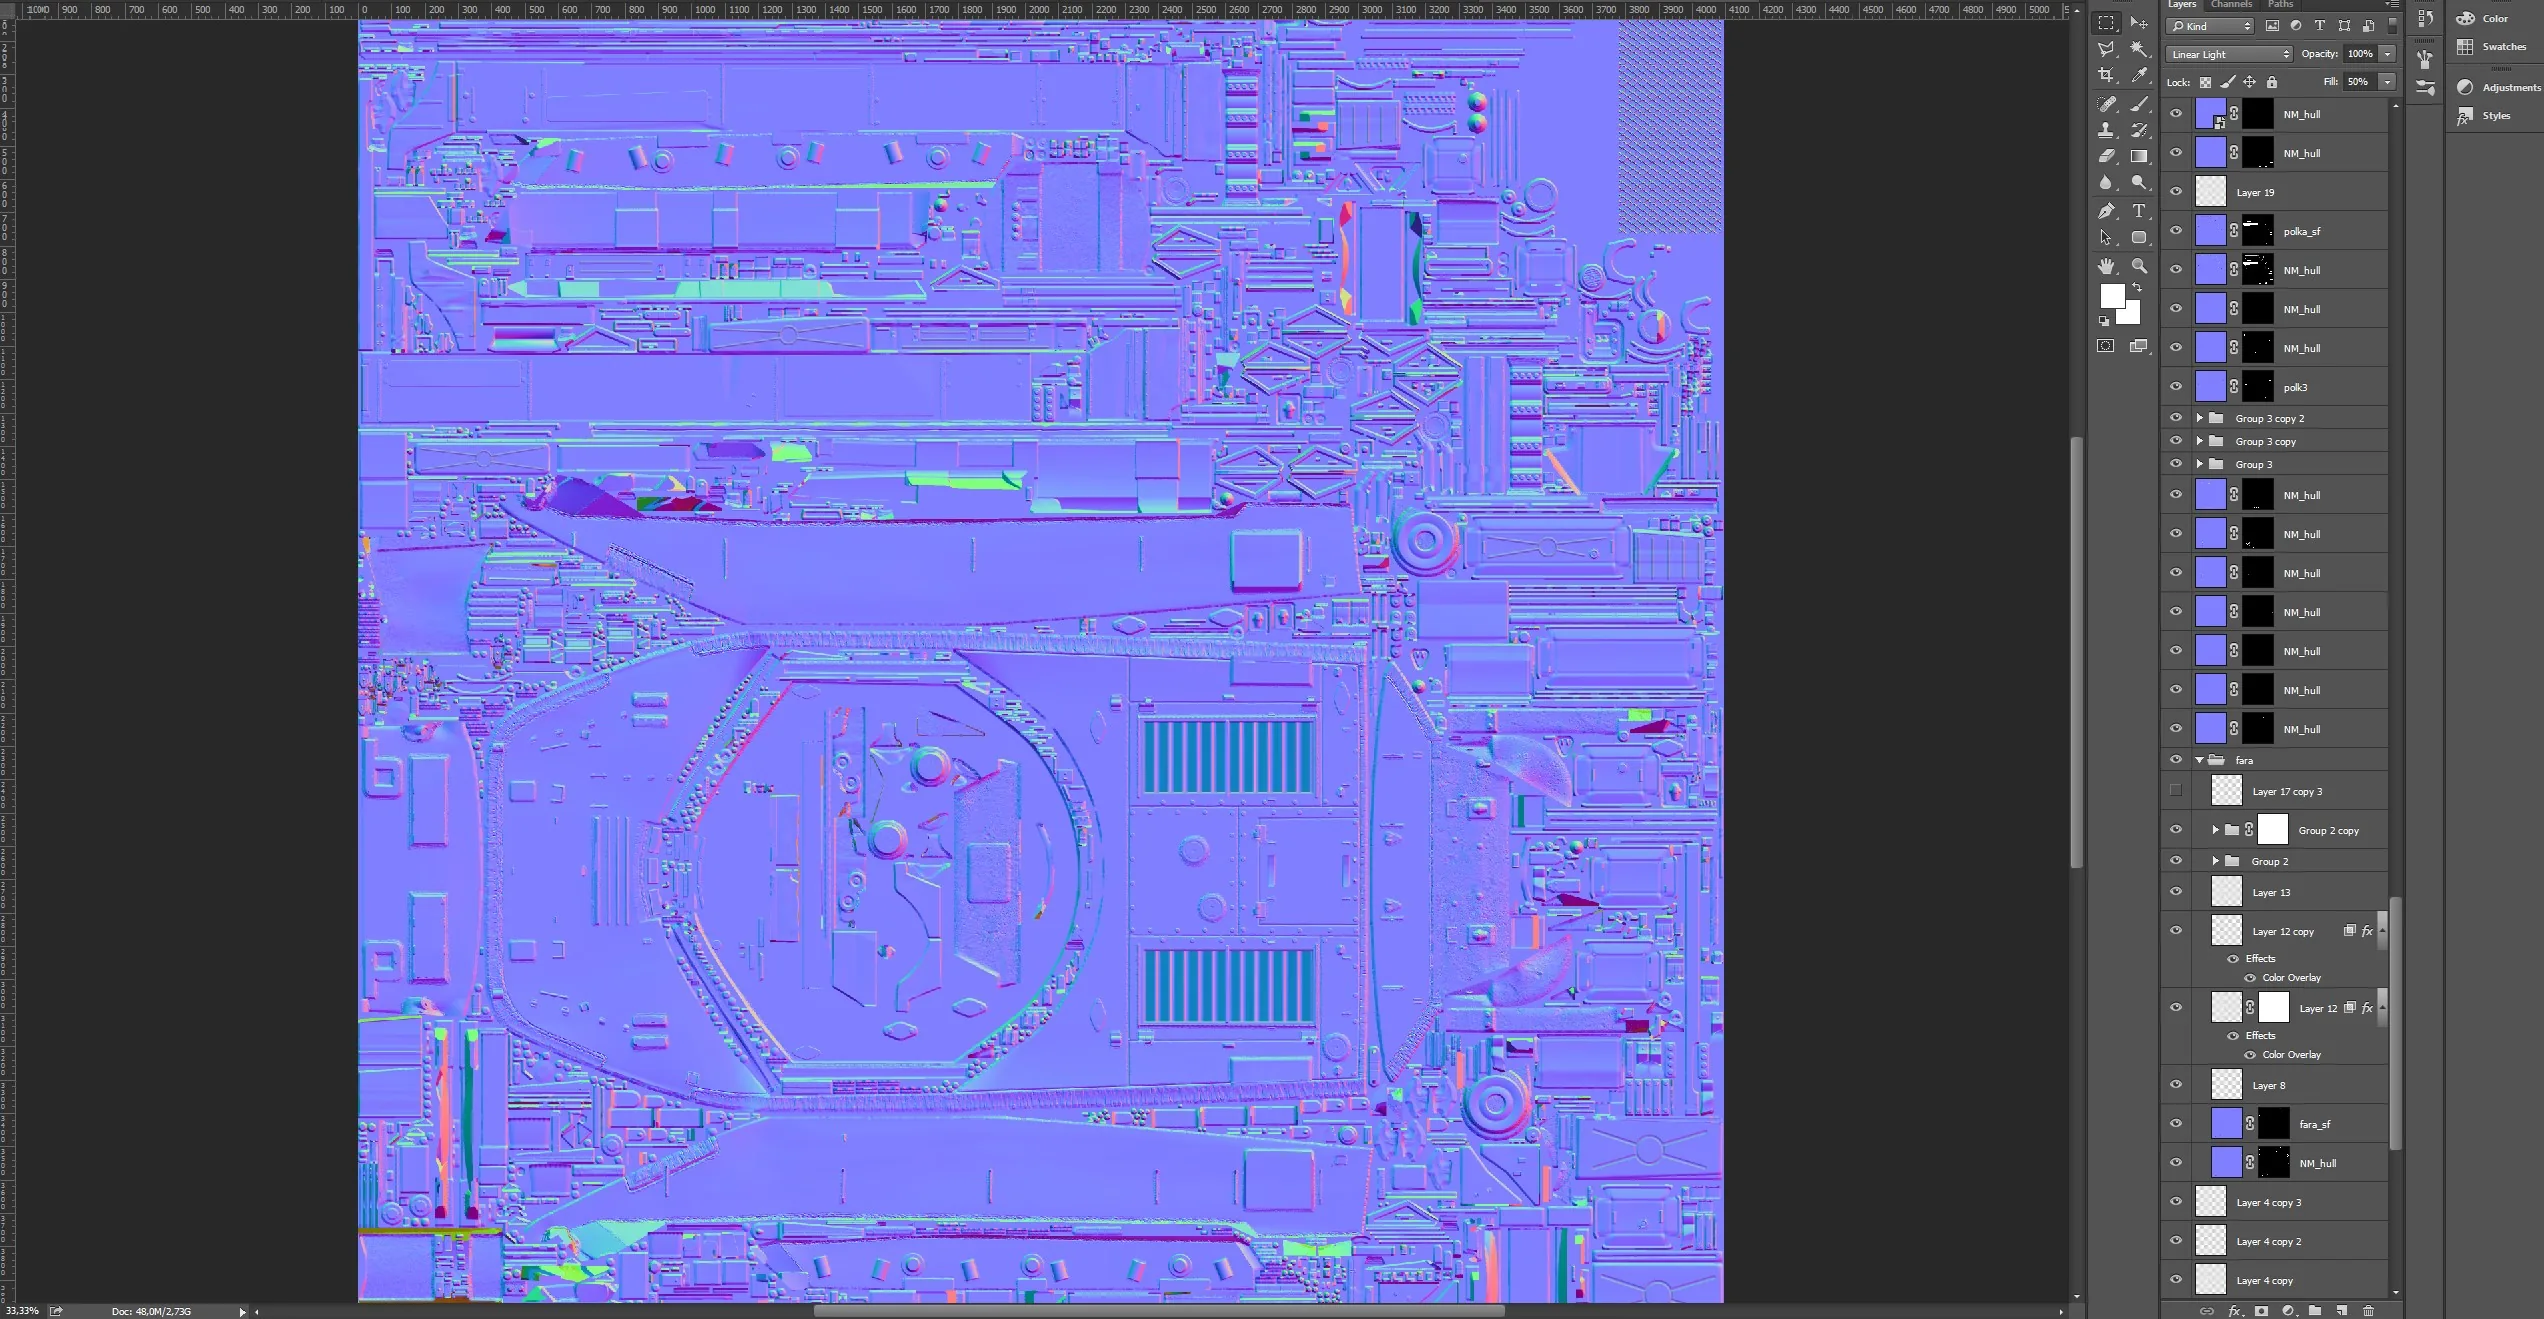Select the Spot Healing Brush tool
Image resolution: width=2544 pixels, height=1319 pixels.
(x=2106, y=104)
